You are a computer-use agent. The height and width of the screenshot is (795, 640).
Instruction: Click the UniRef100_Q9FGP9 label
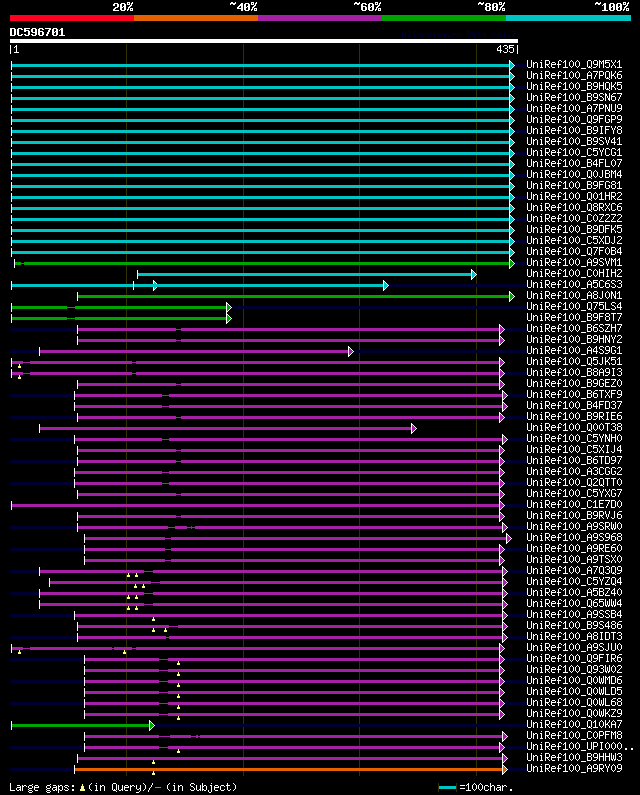click(574, 120)
